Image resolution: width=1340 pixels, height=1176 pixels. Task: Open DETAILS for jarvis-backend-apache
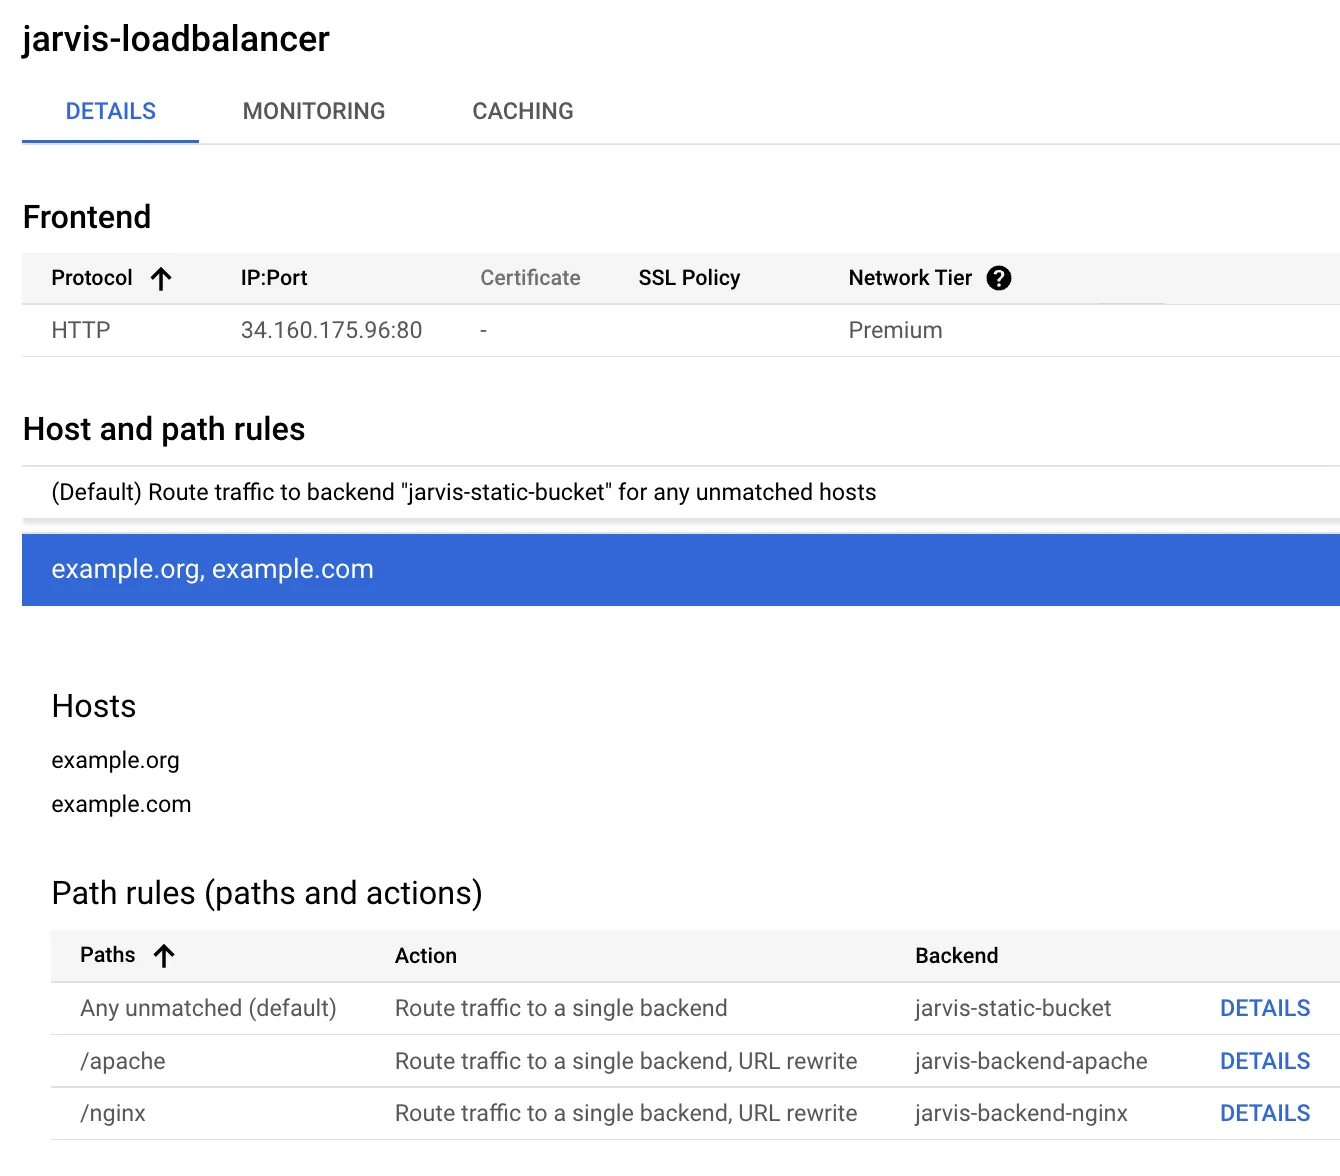tap(1264, 1061)
